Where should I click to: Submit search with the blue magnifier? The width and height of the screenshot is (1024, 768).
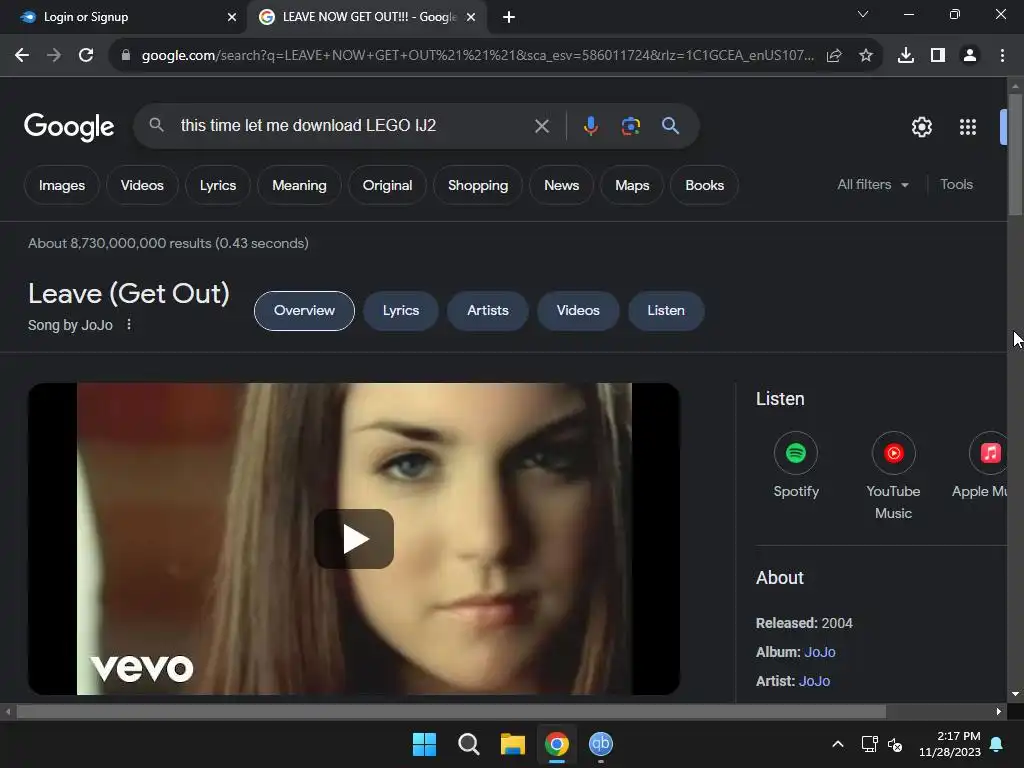click(x=671, y=126)
